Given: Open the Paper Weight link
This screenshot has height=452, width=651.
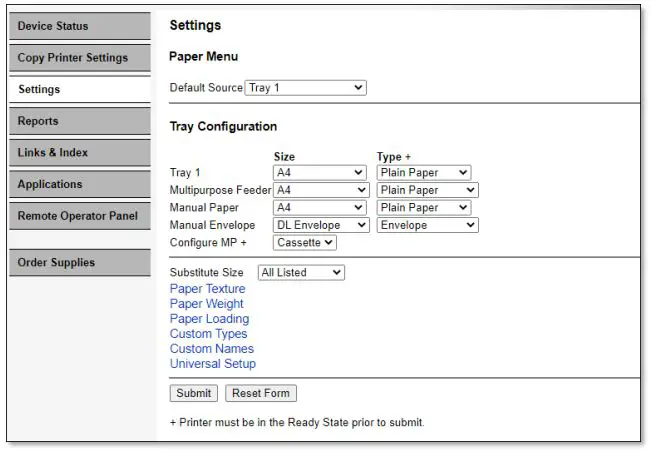Looking at the screenshot, I should point(207,304).
